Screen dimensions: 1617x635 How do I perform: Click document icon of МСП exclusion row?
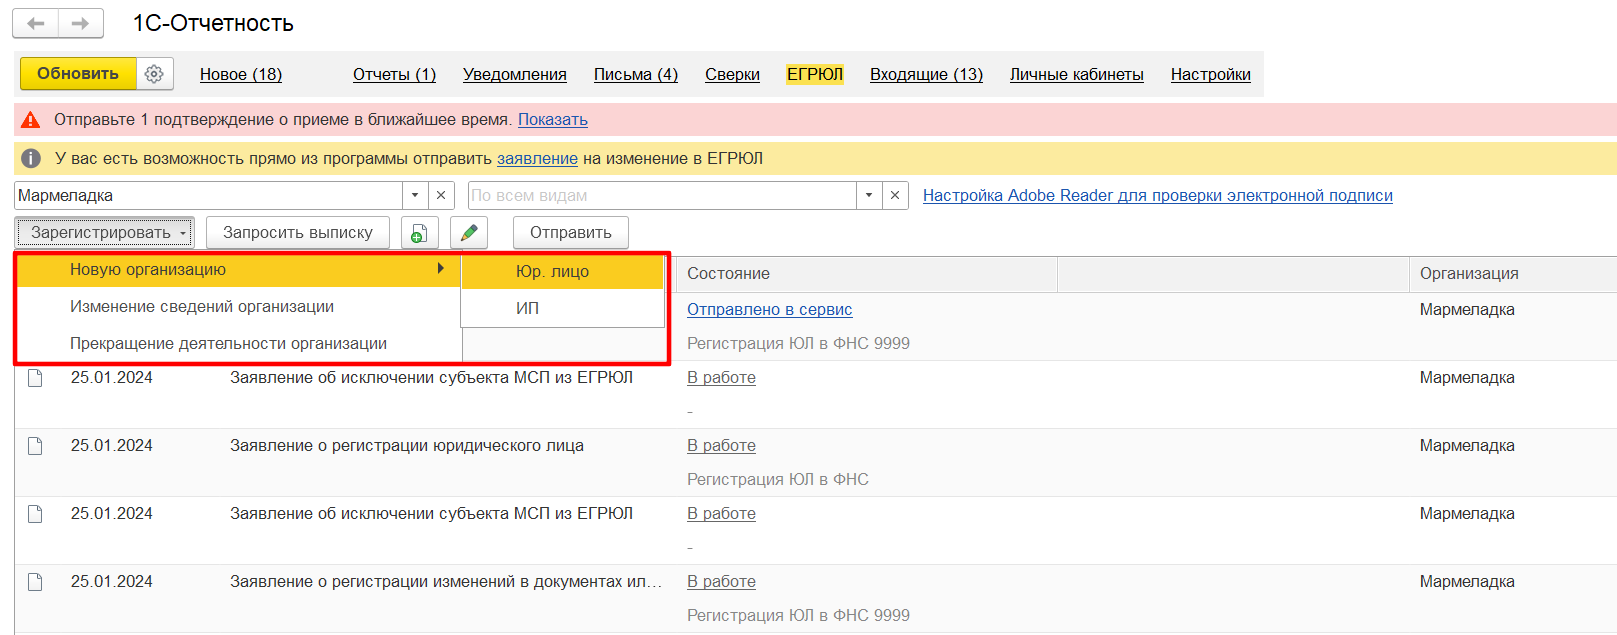[35, 378]
